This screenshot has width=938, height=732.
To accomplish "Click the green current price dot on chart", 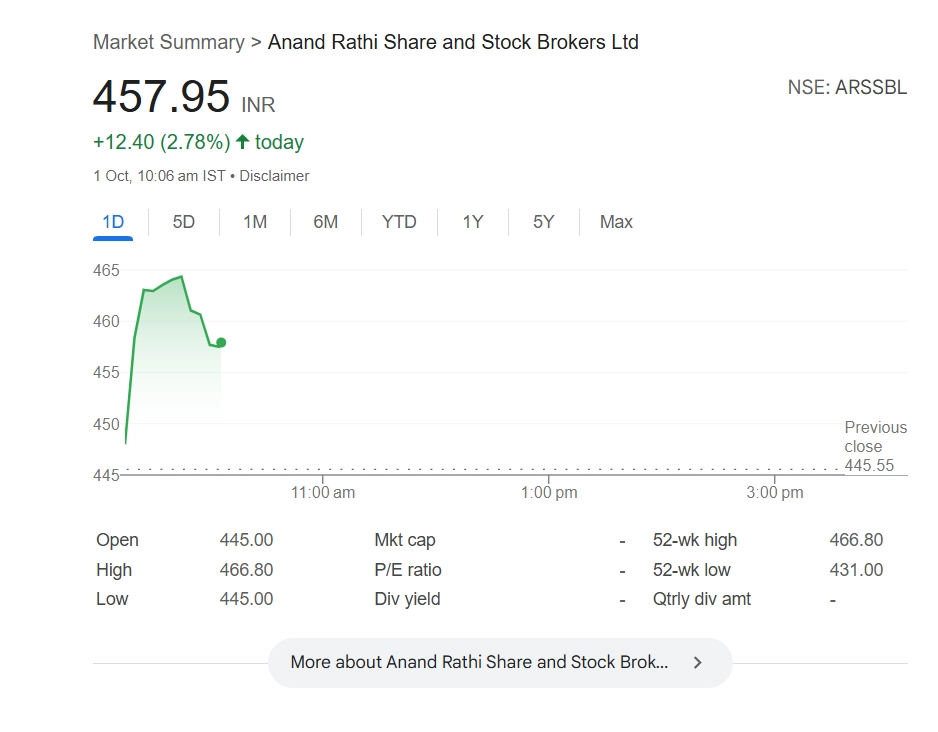I will [221, 342].
